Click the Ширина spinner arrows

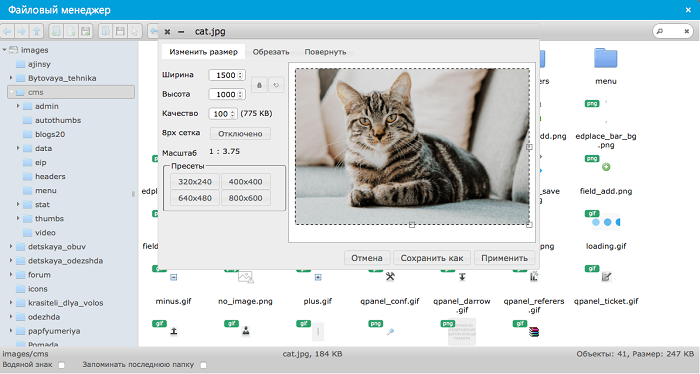(x=240, y=75)
